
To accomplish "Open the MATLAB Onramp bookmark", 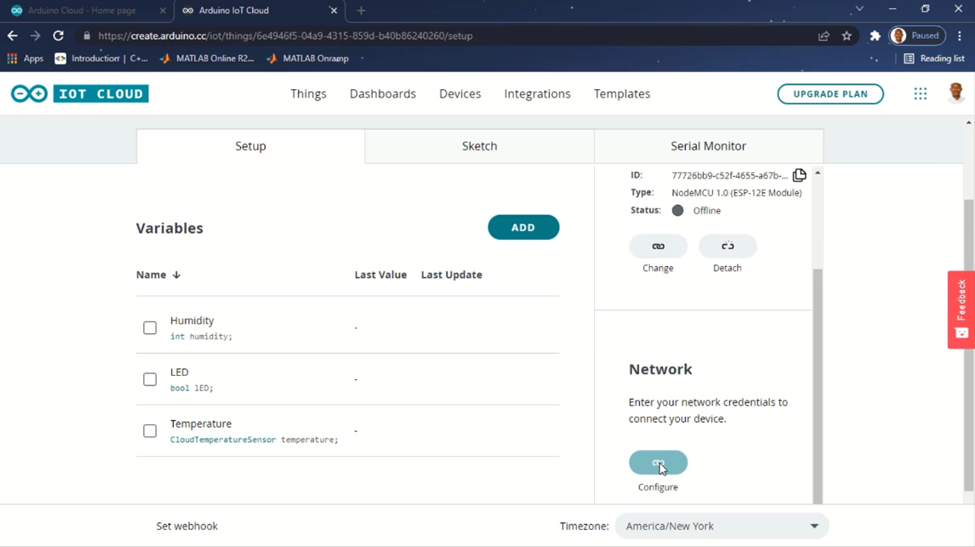I will [308, 58].
